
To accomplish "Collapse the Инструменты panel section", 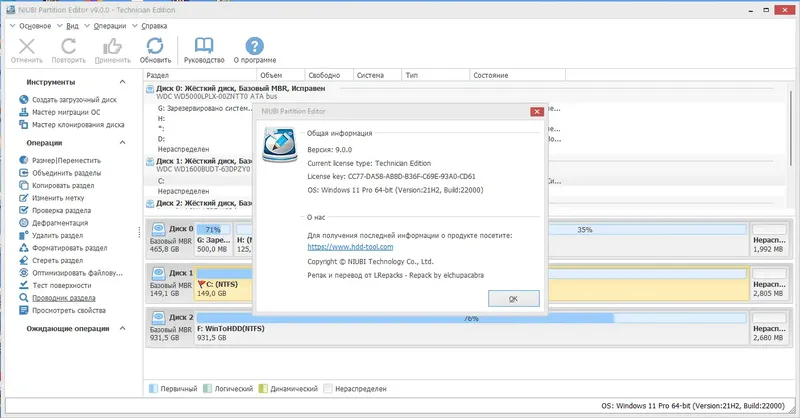I will (122, 82).
